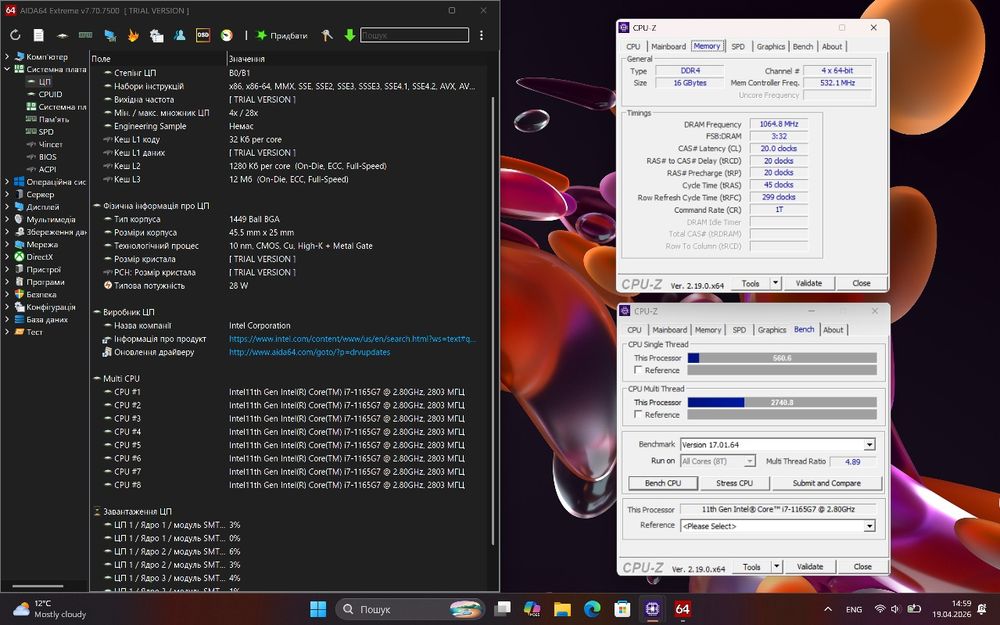Click the Windows taskbar Пошук search box
The width and height of the screenshot is (1000, 625).
[x=409, y=609]
